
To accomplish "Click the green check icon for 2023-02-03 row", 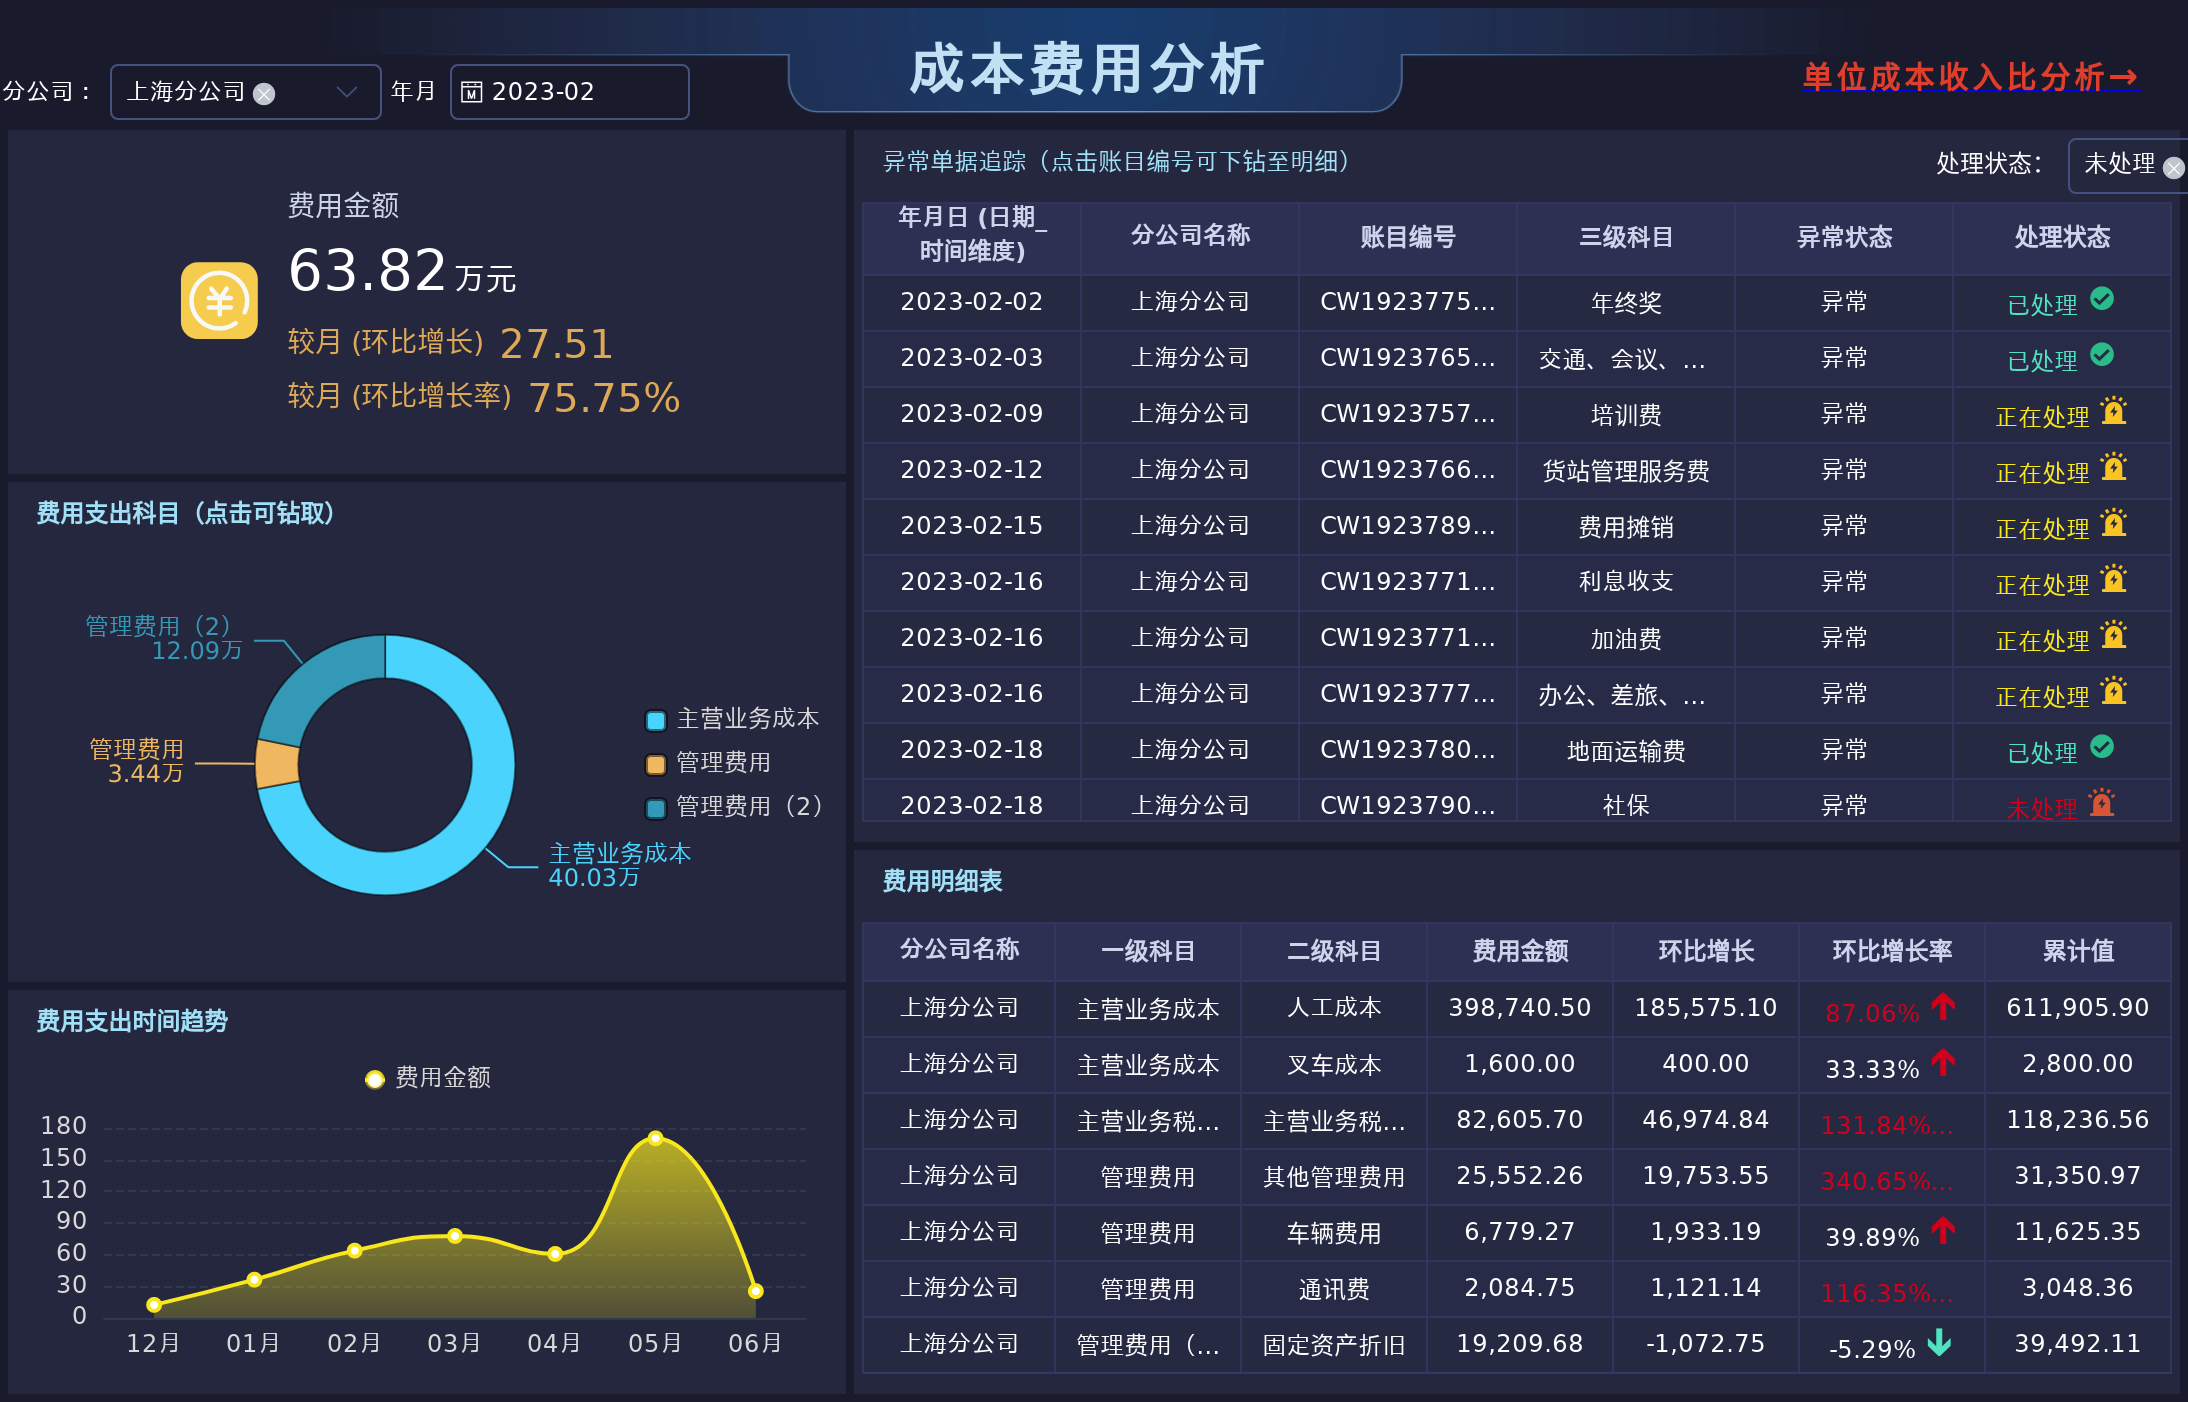I will pos(2102,355).
